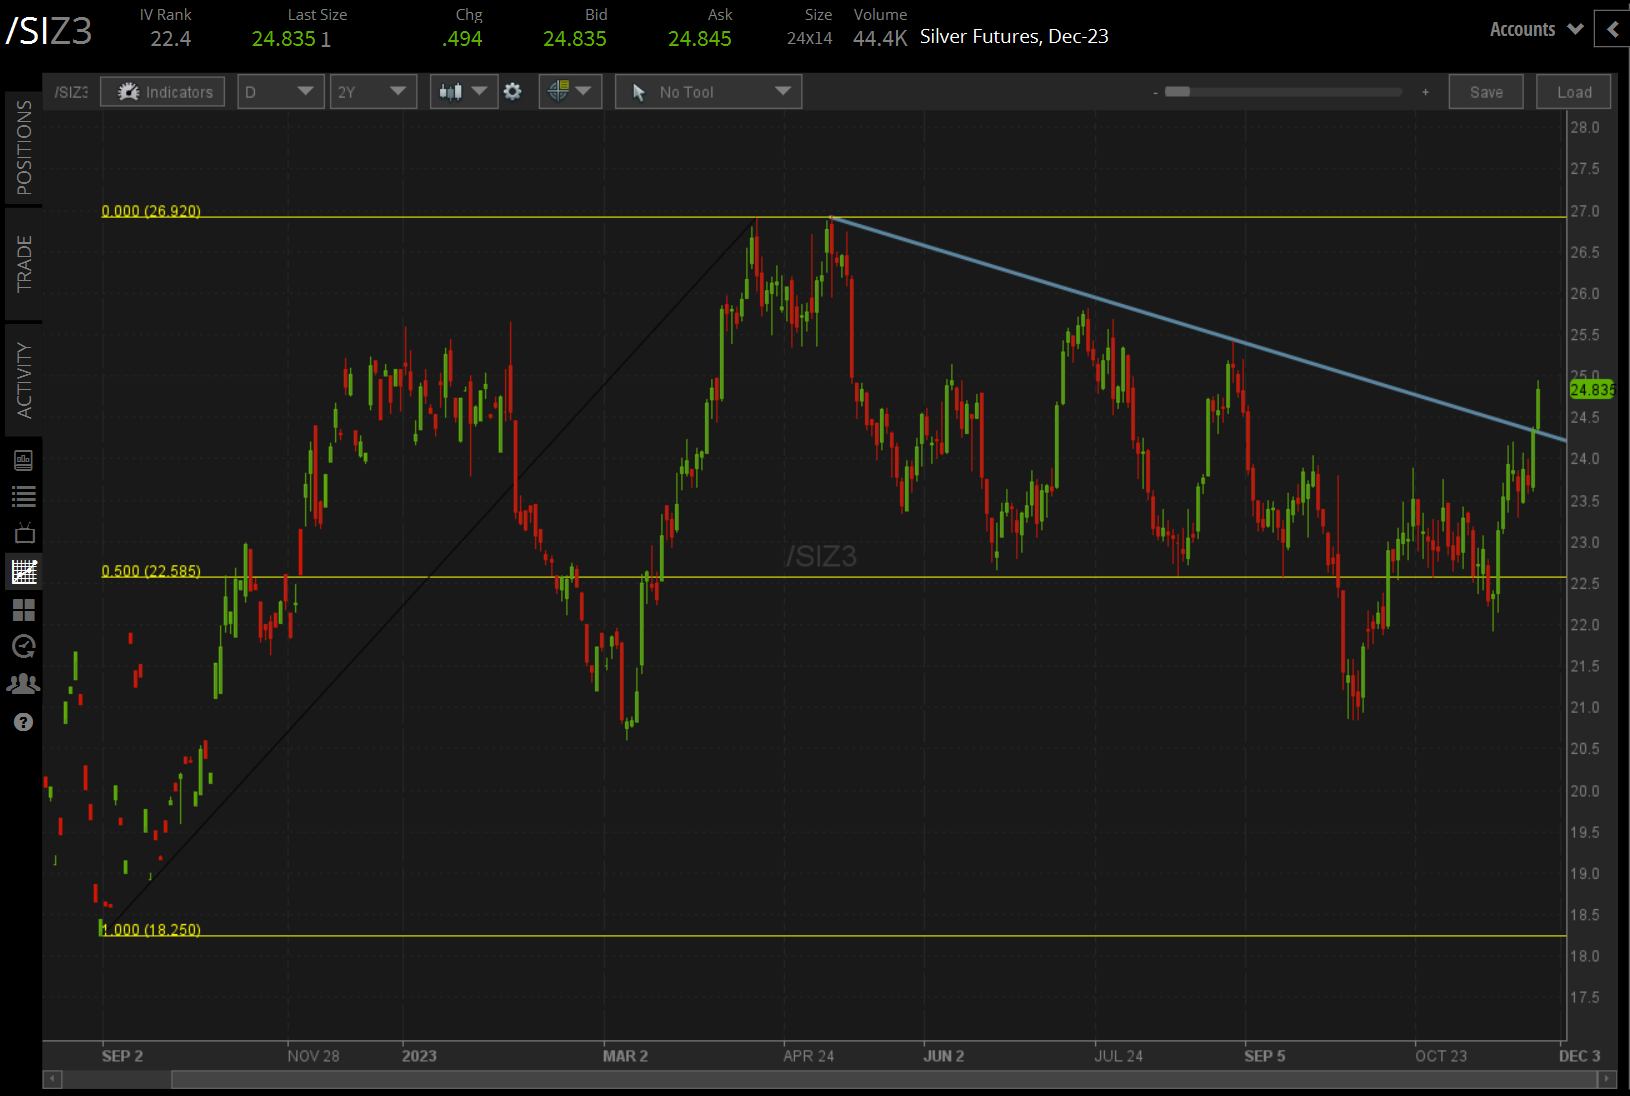Screen dimensions: 1630x1096
Task: Click the Silver Futures, Dec-23 description
Action: click(1014, 36)
